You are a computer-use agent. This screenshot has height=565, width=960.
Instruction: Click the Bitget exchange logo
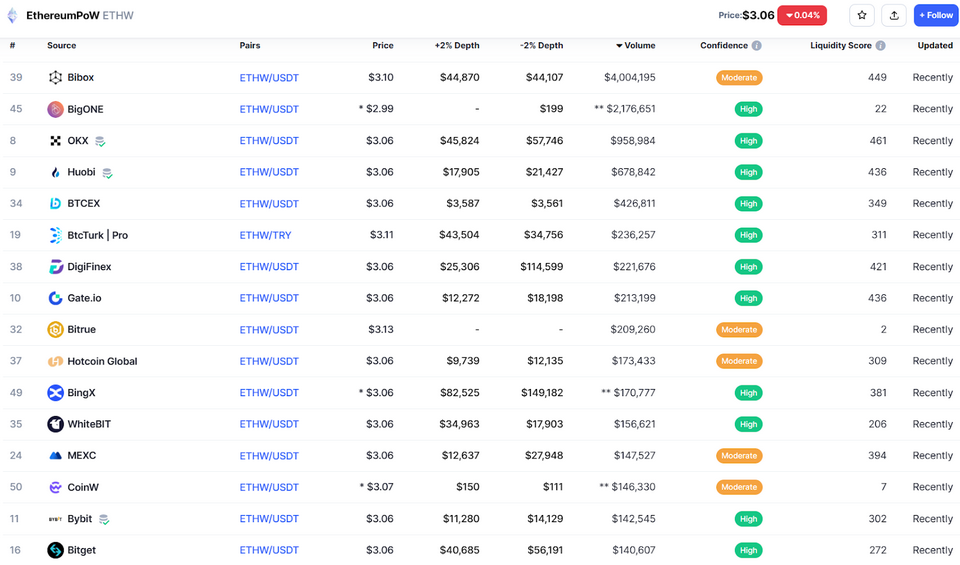pos(56,550)
